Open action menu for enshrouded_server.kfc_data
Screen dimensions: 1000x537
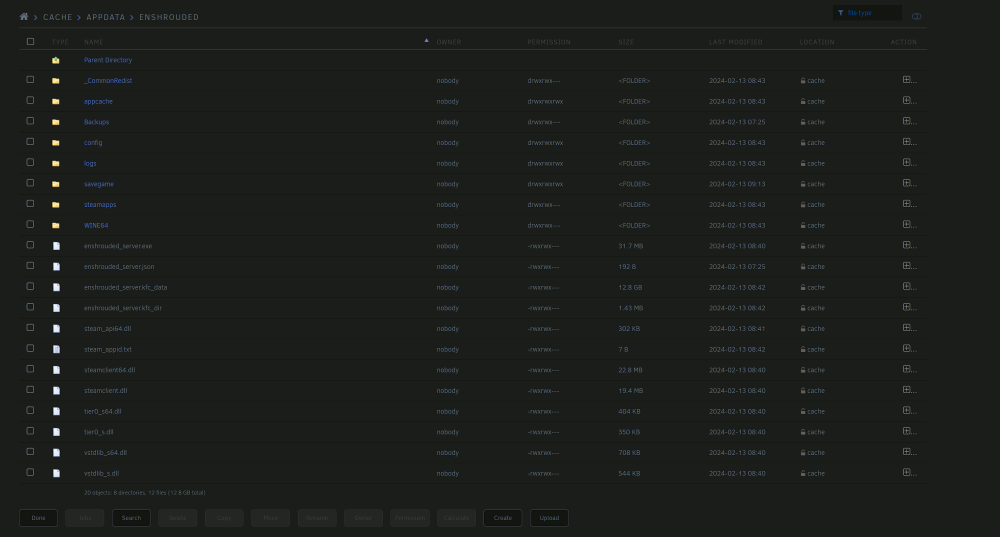[909, 286]
